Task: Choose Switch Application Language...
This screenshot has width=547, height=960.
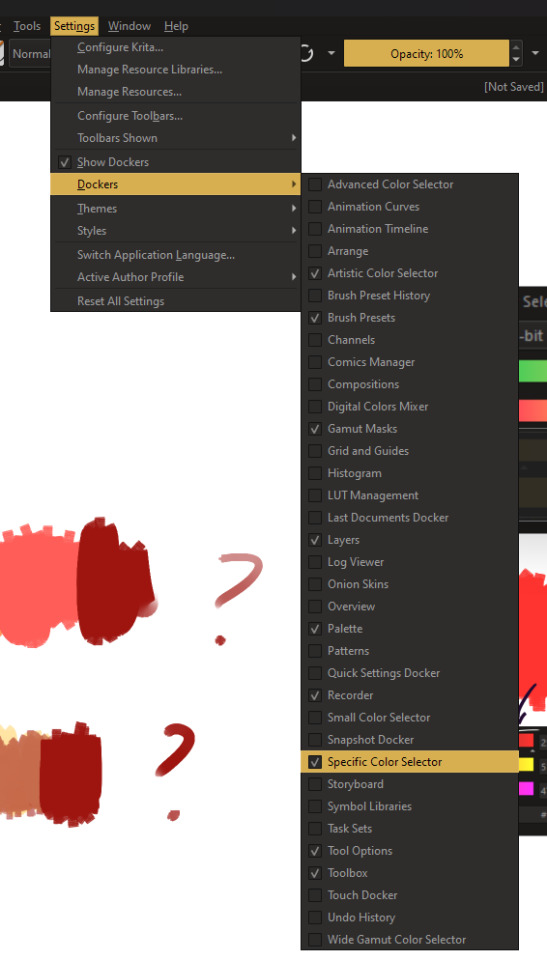Action: tap(175, 255)
